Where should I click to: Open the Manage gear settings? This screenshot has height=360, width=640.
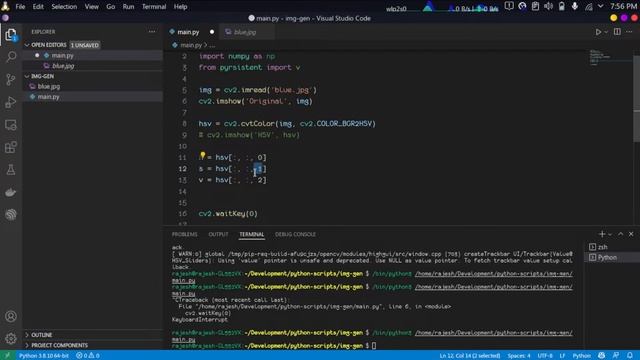(11, 338)
